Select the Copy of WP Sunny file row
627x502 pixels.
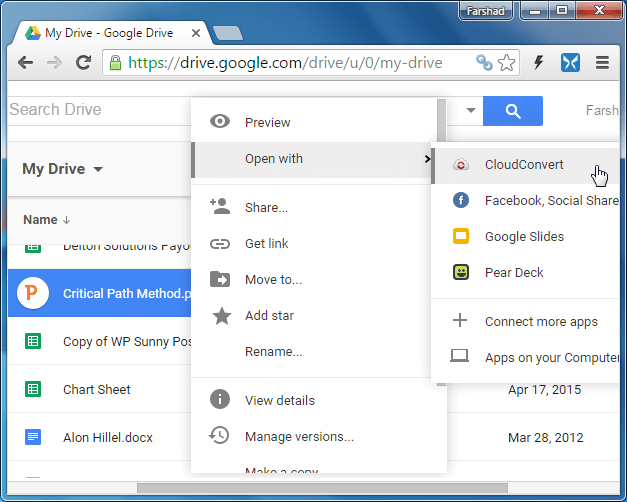click(x=100, y=341)
